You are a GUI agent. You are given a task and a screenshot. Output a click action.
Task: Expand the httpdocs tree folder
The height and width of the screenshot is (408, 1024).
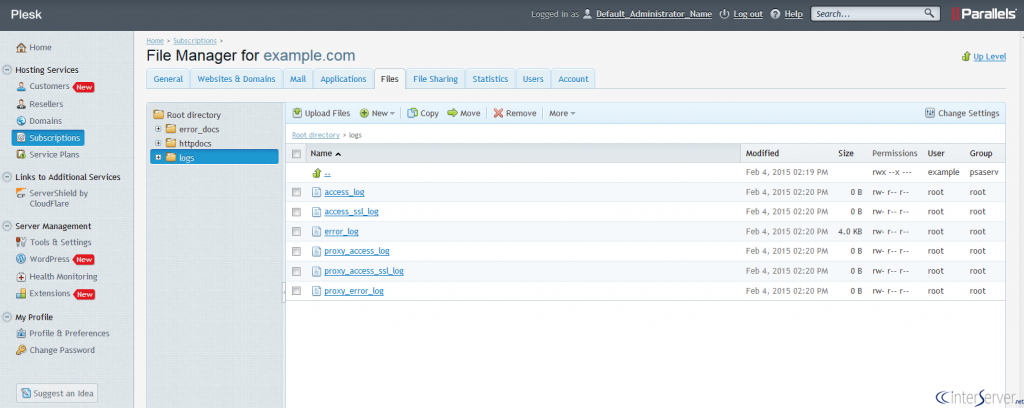click(158, 143)
